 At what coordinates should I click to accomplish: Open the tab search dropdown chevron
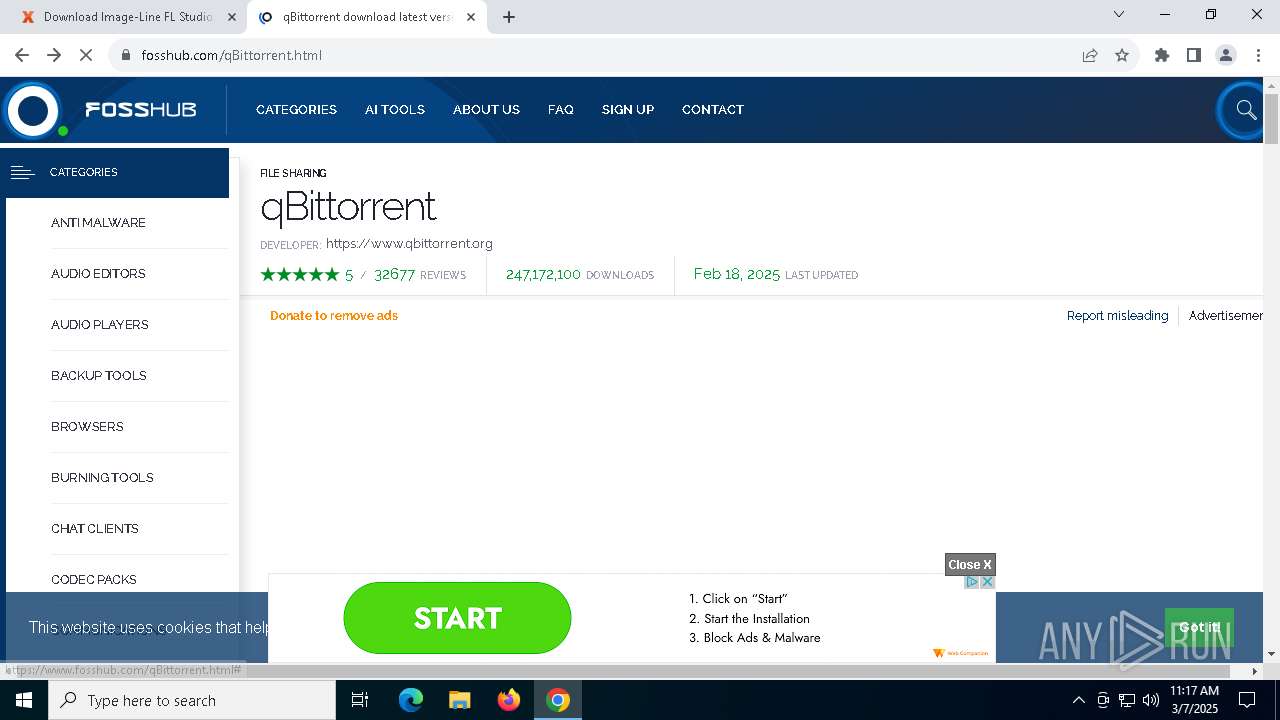pyautogui.click(x=1119, y=14)
